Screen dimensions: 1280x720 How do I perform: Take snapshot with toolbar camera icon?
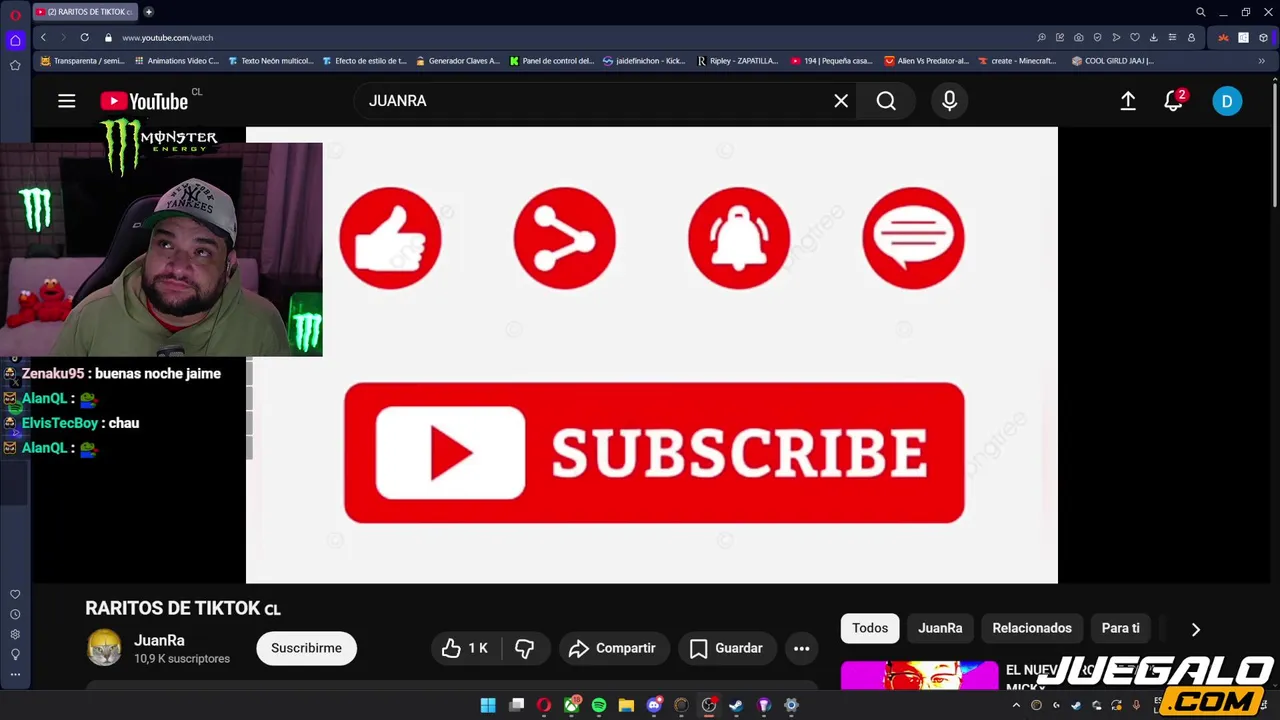pyautogui.click(x=1078, y=37)
